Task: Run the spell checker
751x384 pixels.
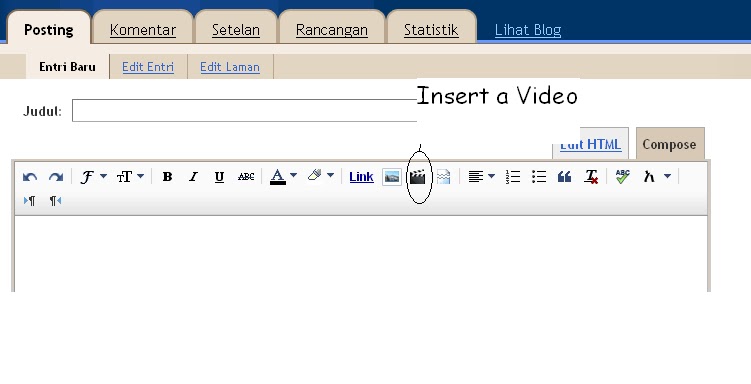Action: click(622, 177)
